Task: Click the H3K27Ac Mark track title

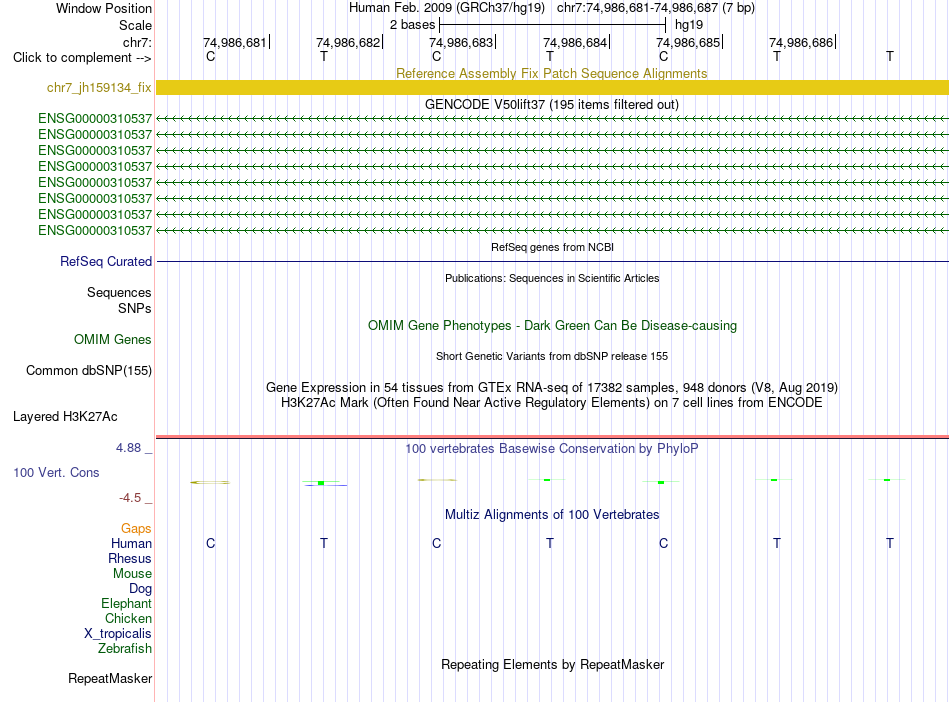Action: tap(551, 403)
